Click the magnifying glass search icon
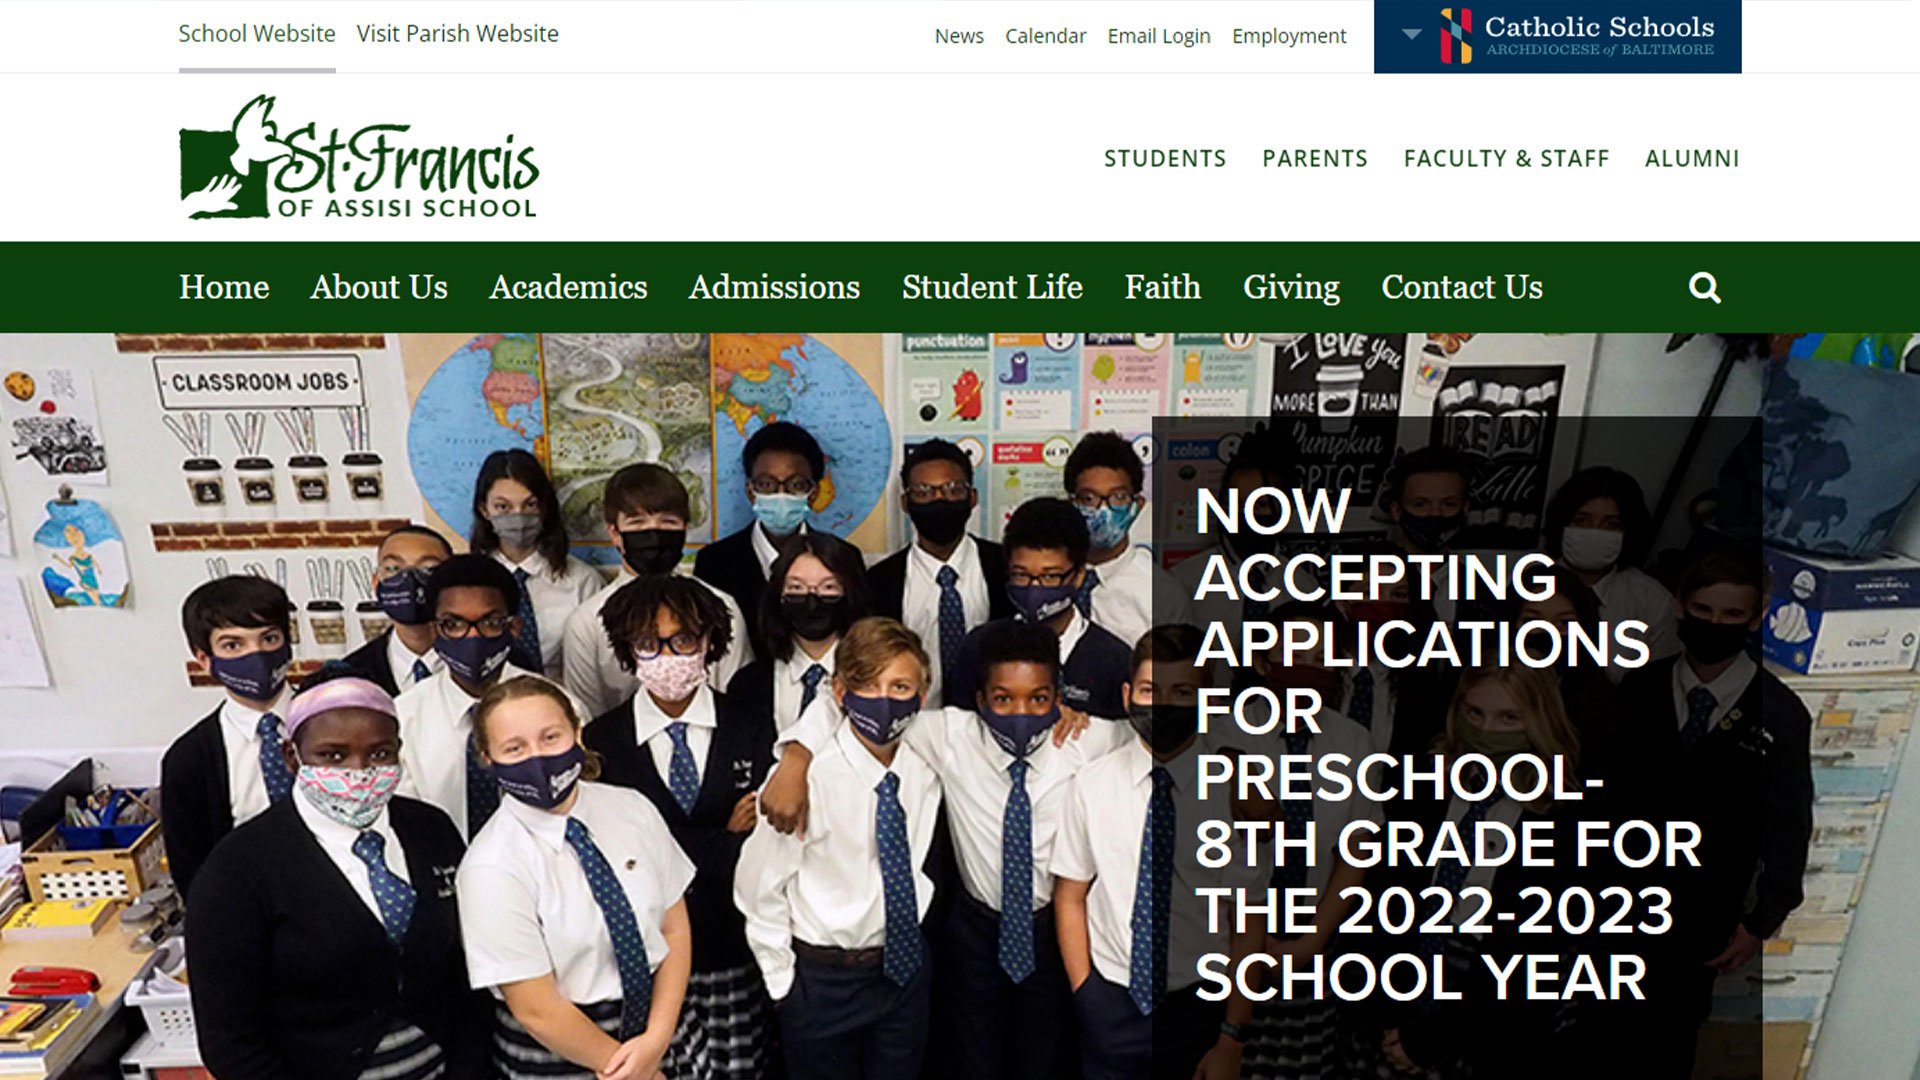This screenshot has height=1080, width=1920. (x=1705, y=288)
